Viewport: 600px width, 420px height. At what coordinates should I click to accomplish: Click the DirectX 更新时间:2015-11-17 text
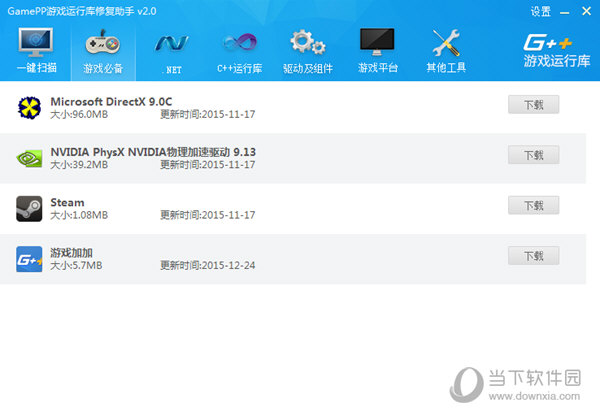coord(207,114)
